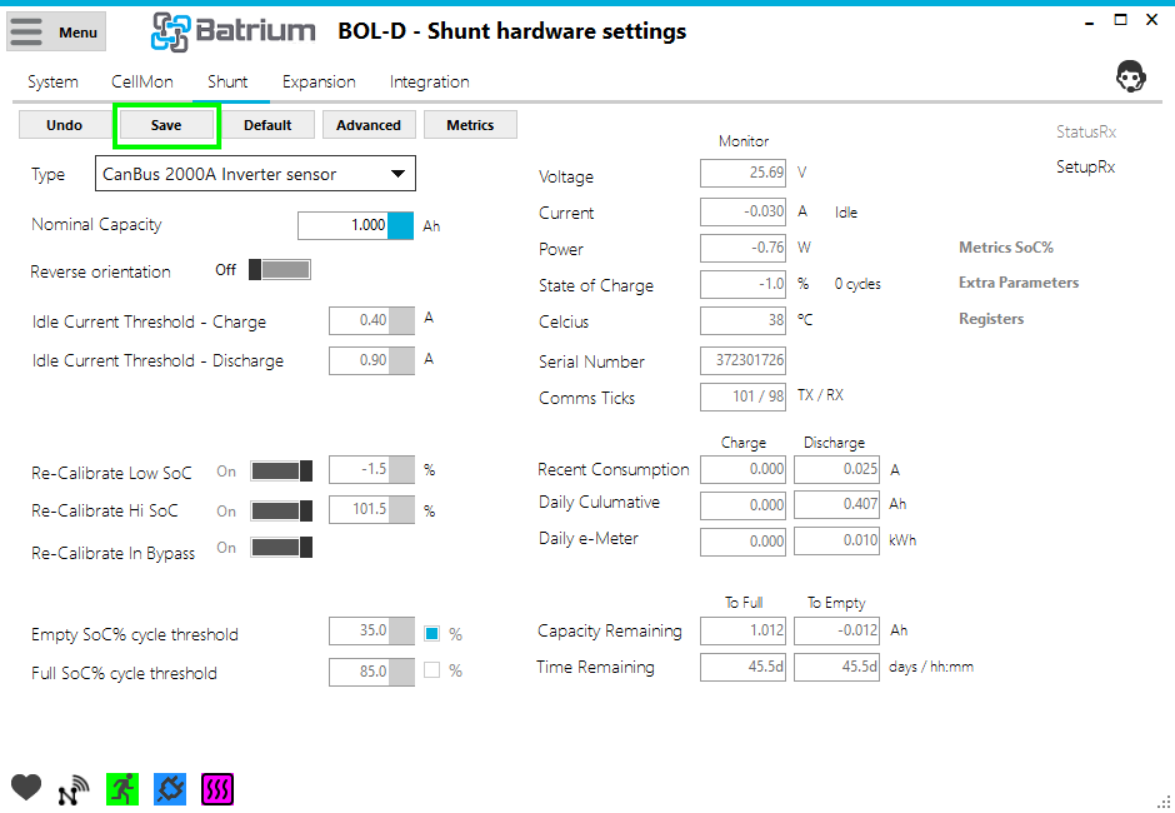The height and width of the screenshot is (813, 1175).
Task: Click the Recent Consumption Discharge value 0.025
Action: coord(837,469)
